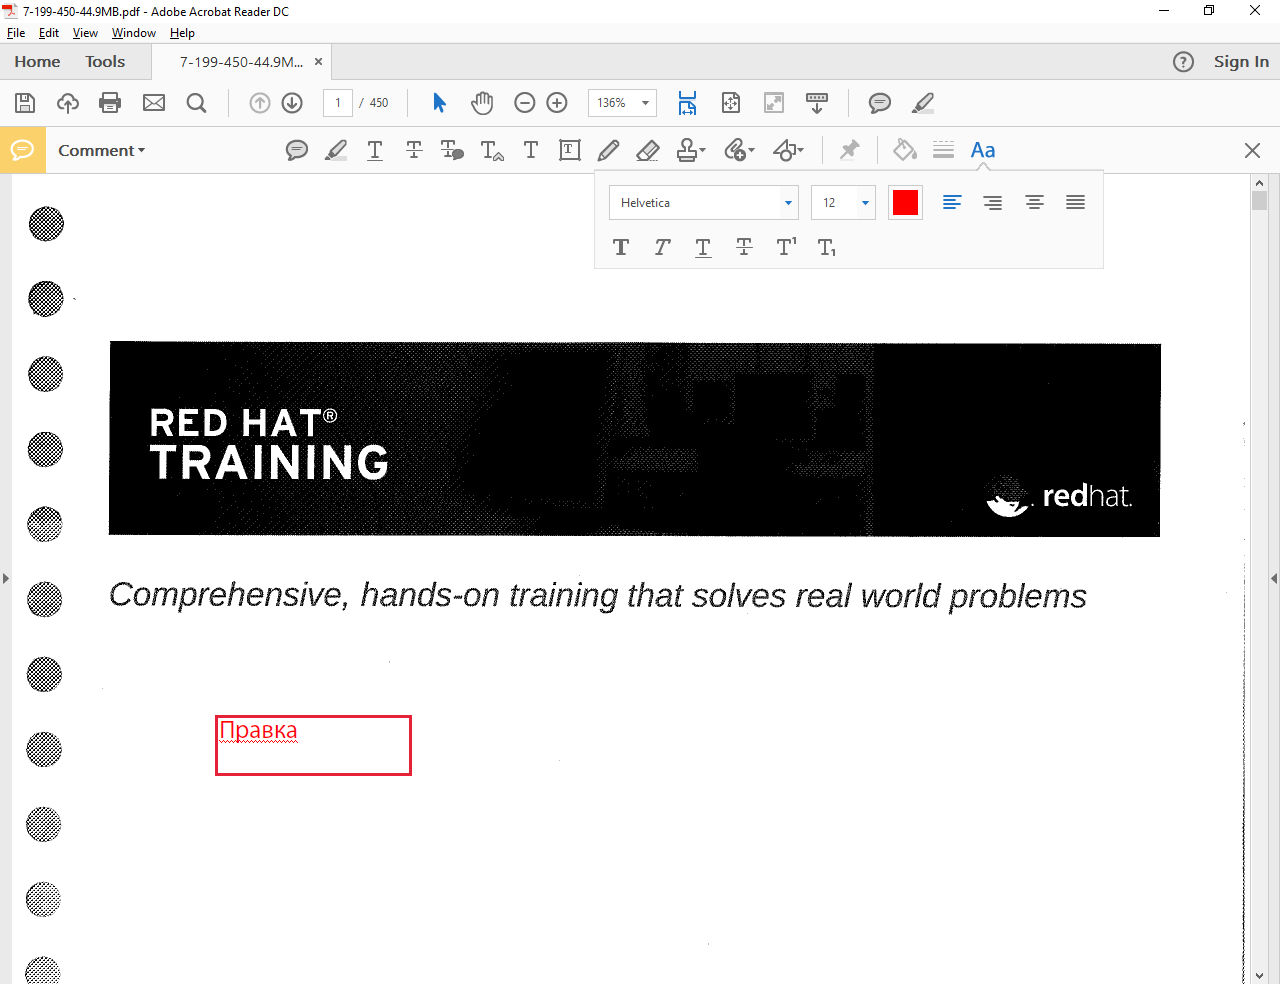Screen dimensions: 1280x984
Task: Click the page number input field
Action: [338, 103]
